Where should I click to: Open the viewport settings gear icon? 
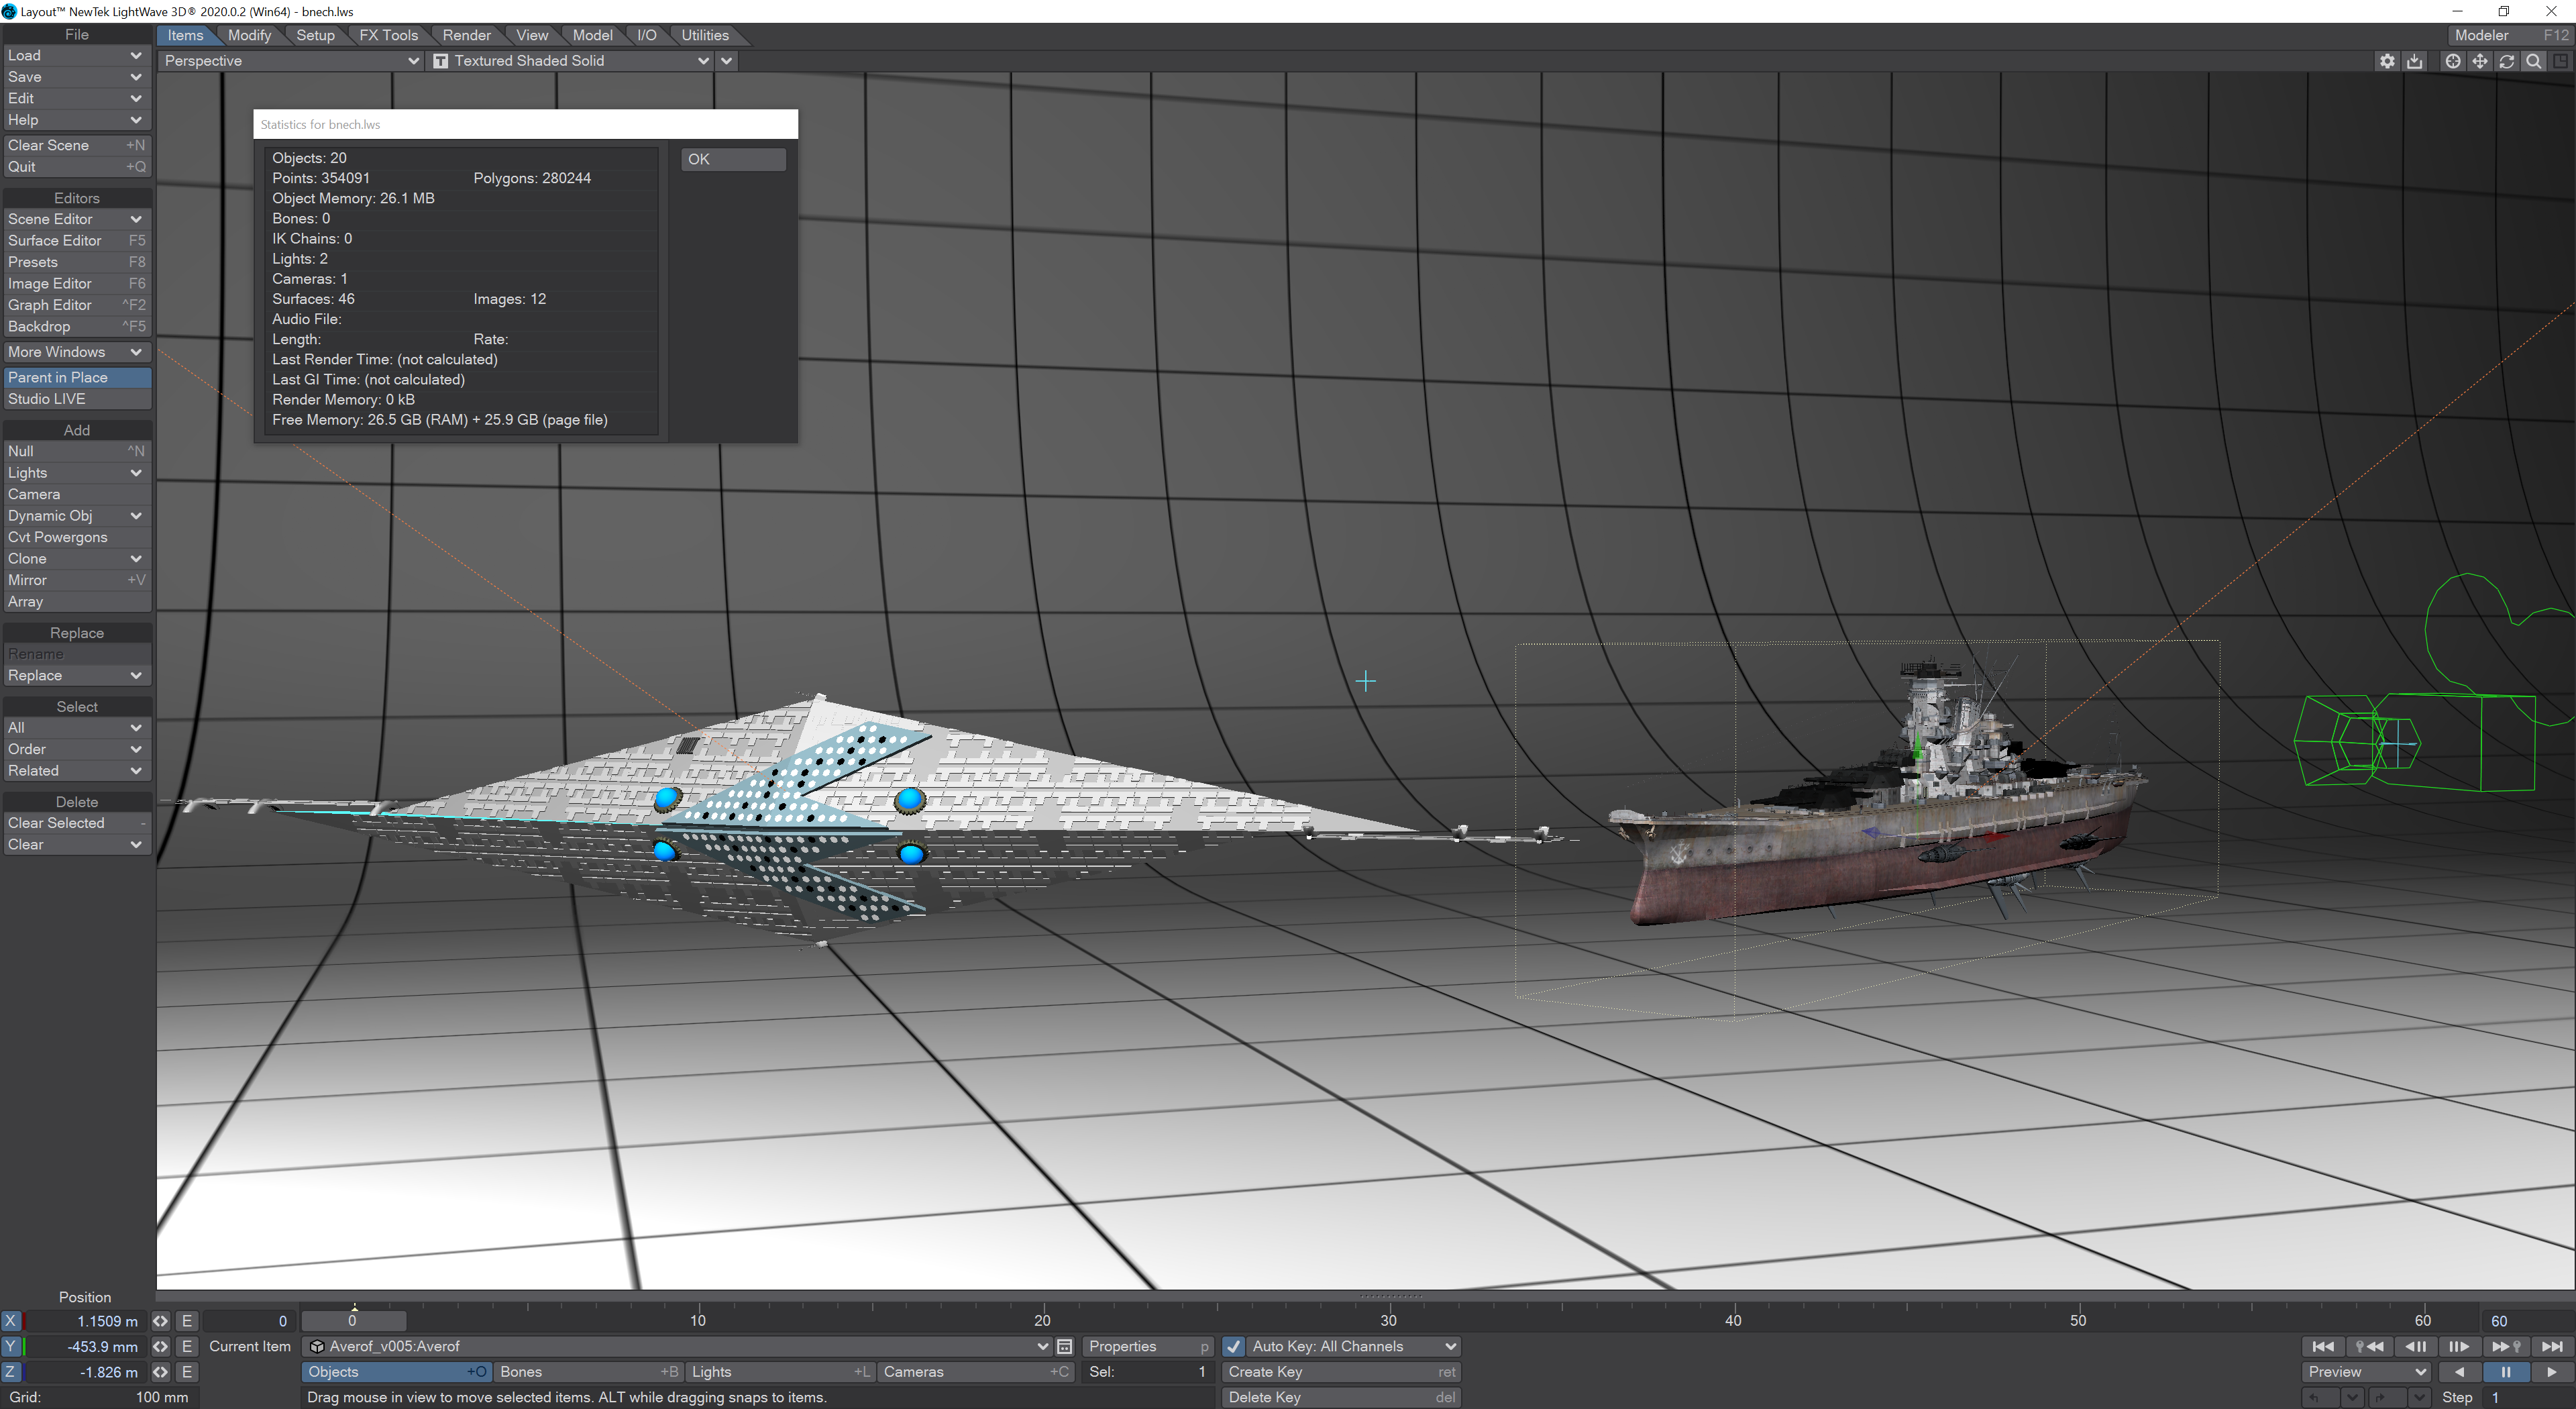pyautogui.click(x=2387, y=61)
